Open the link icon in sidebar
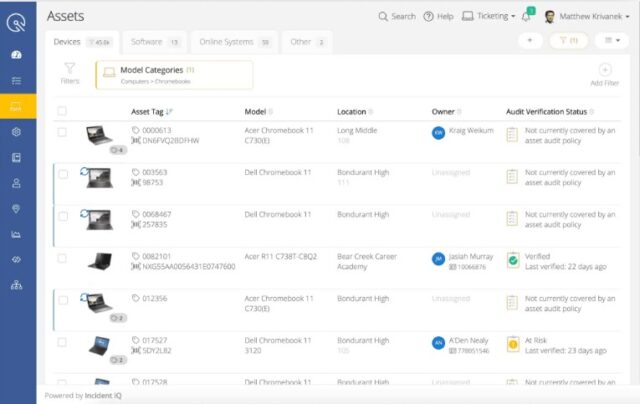 click(x=16, y=260)
